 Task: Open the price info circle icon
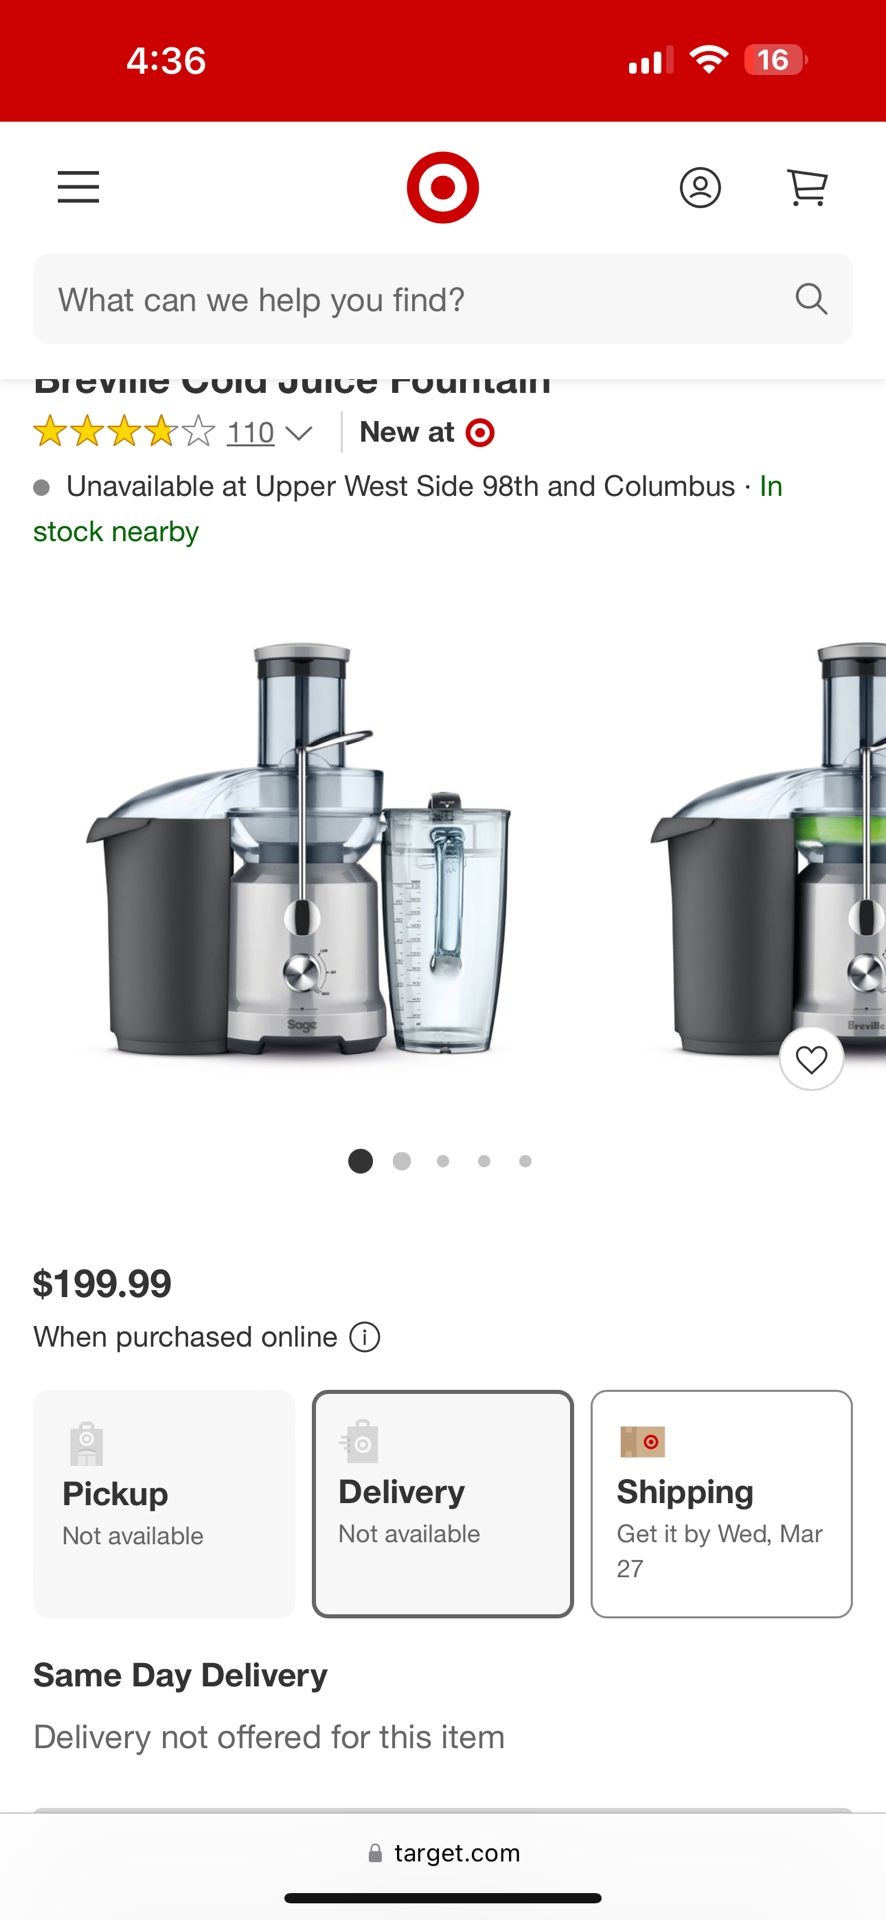365,1337
